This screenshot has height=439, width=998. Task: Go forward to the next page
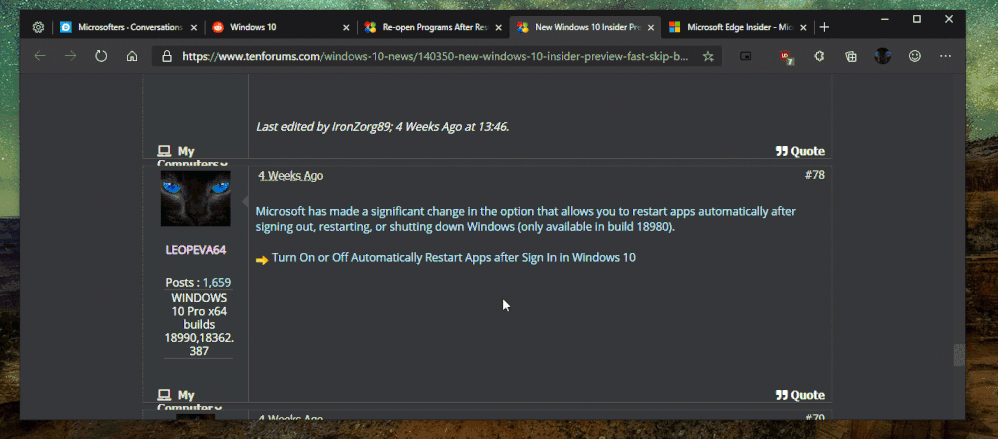pyautogui.click(x=70, y=56)
